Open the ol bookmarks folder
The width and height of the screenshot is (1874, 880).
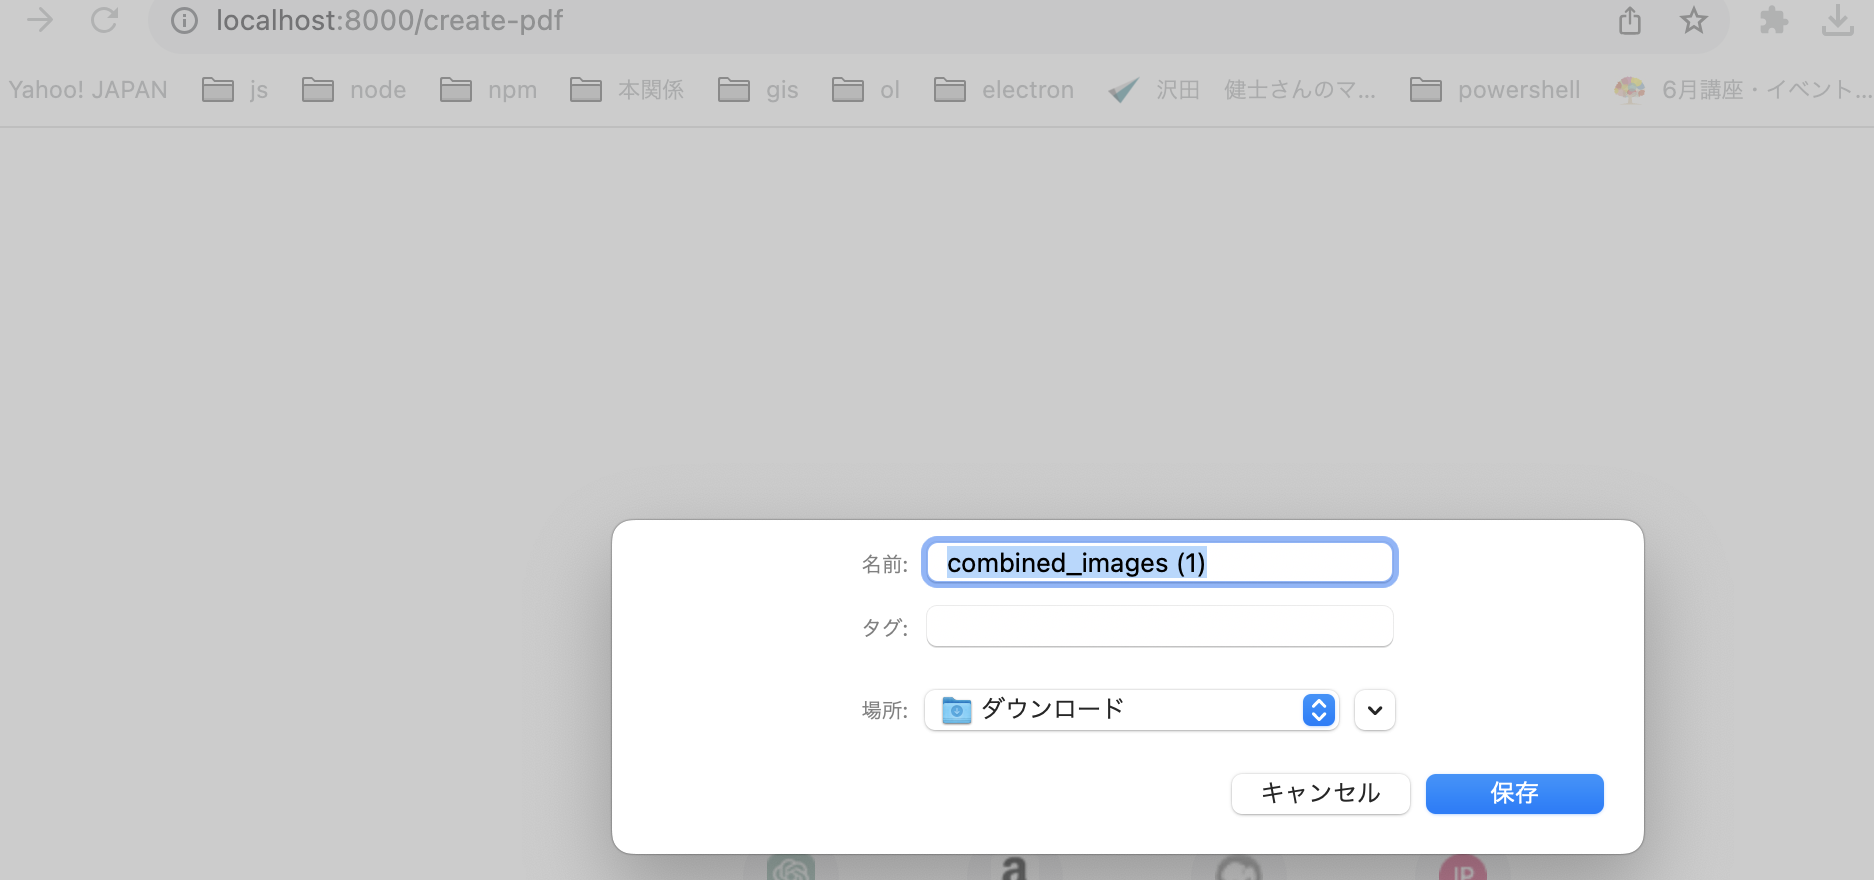866,90
